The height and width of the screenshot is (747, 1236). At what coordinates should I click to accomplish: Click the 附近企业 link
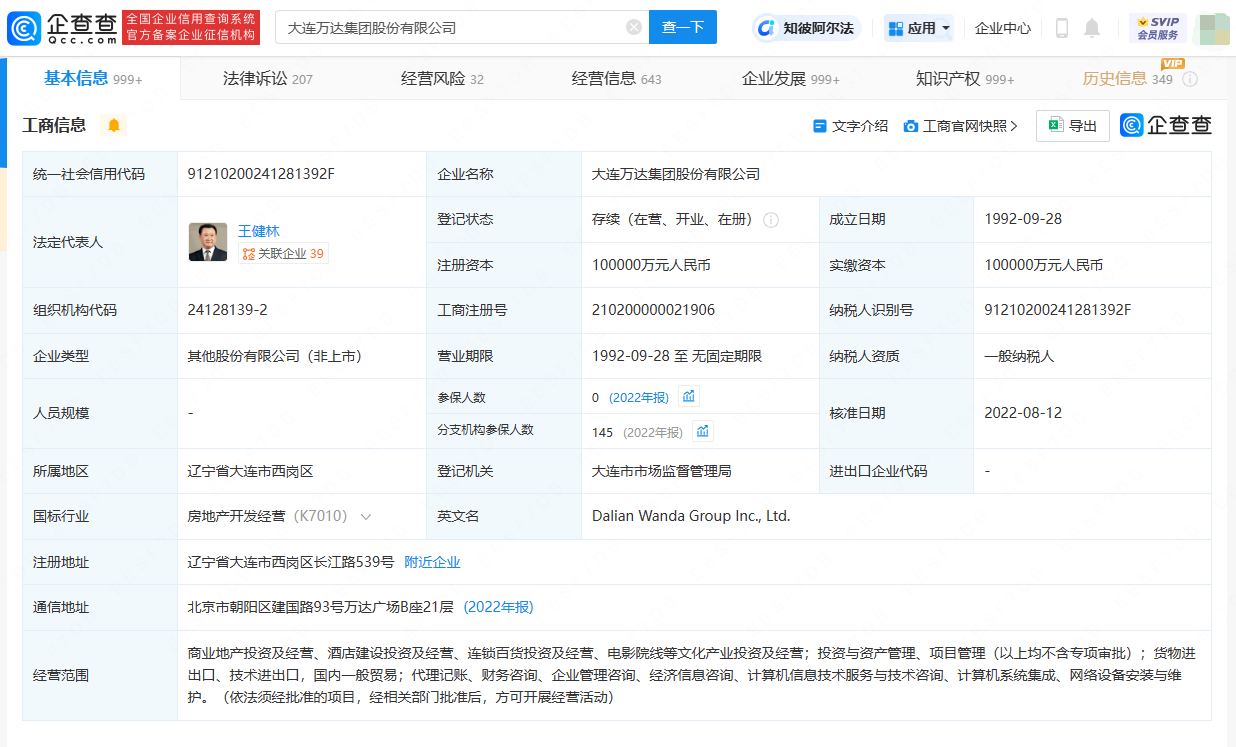click(x=432, y=562)
